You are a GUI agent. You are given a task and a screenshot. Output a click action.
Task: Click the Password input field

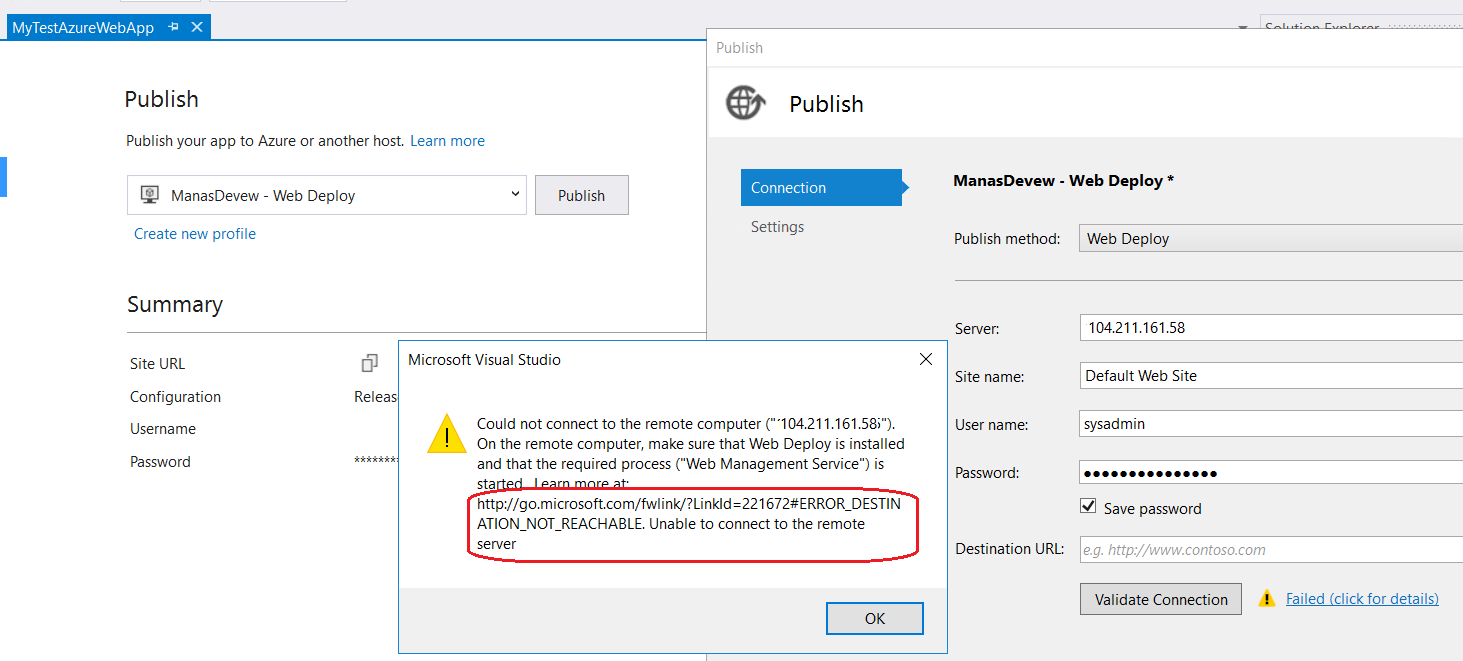[x=1271, y=473]
